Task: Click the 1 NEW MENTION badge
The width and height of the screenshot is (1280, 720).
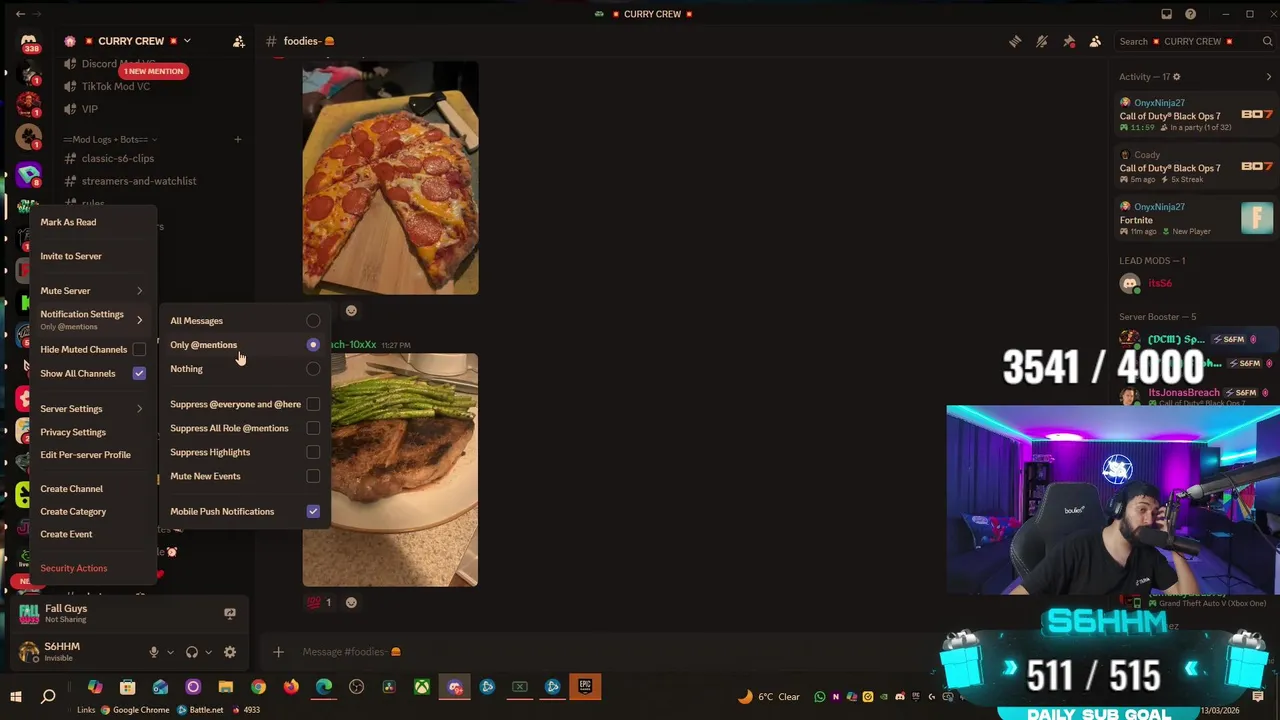Action: pyautogui.click(x=153, y=71)
